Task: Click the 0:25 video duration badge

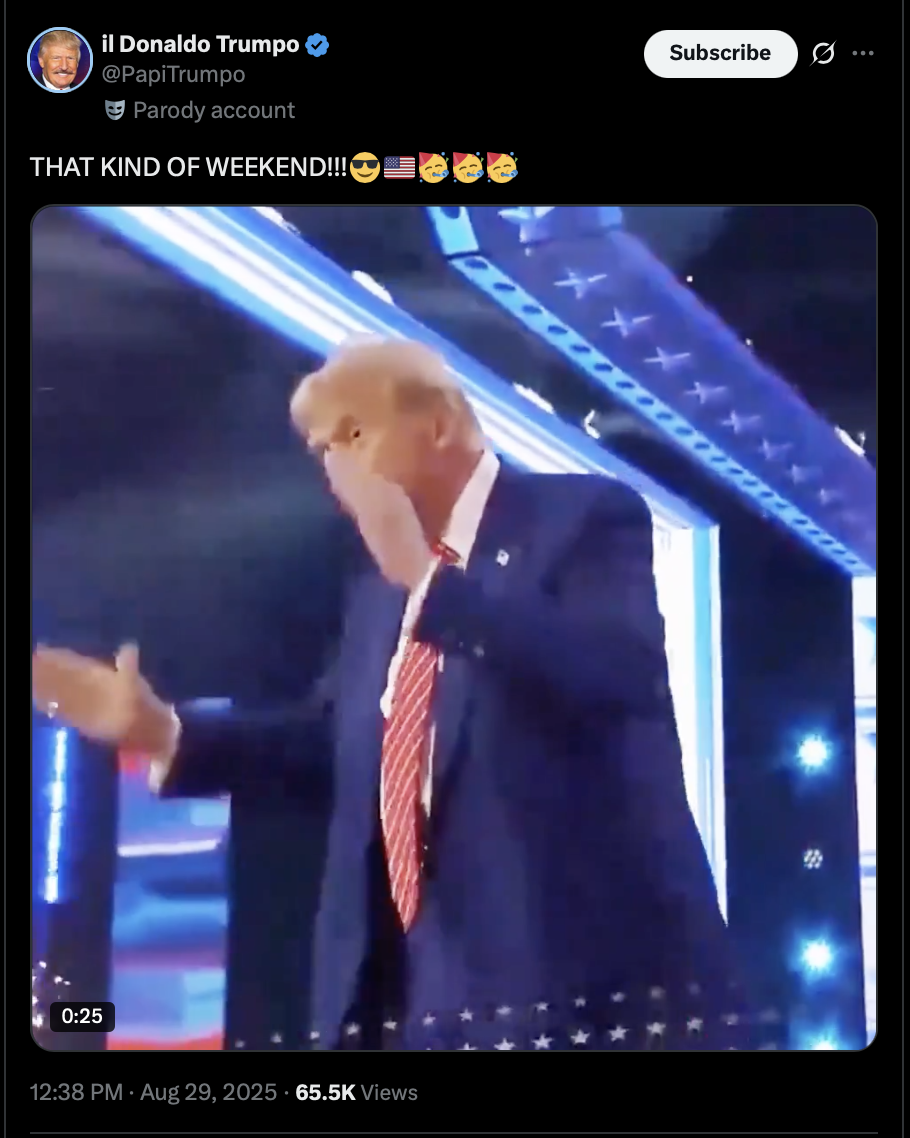Action: [82, 1016]
